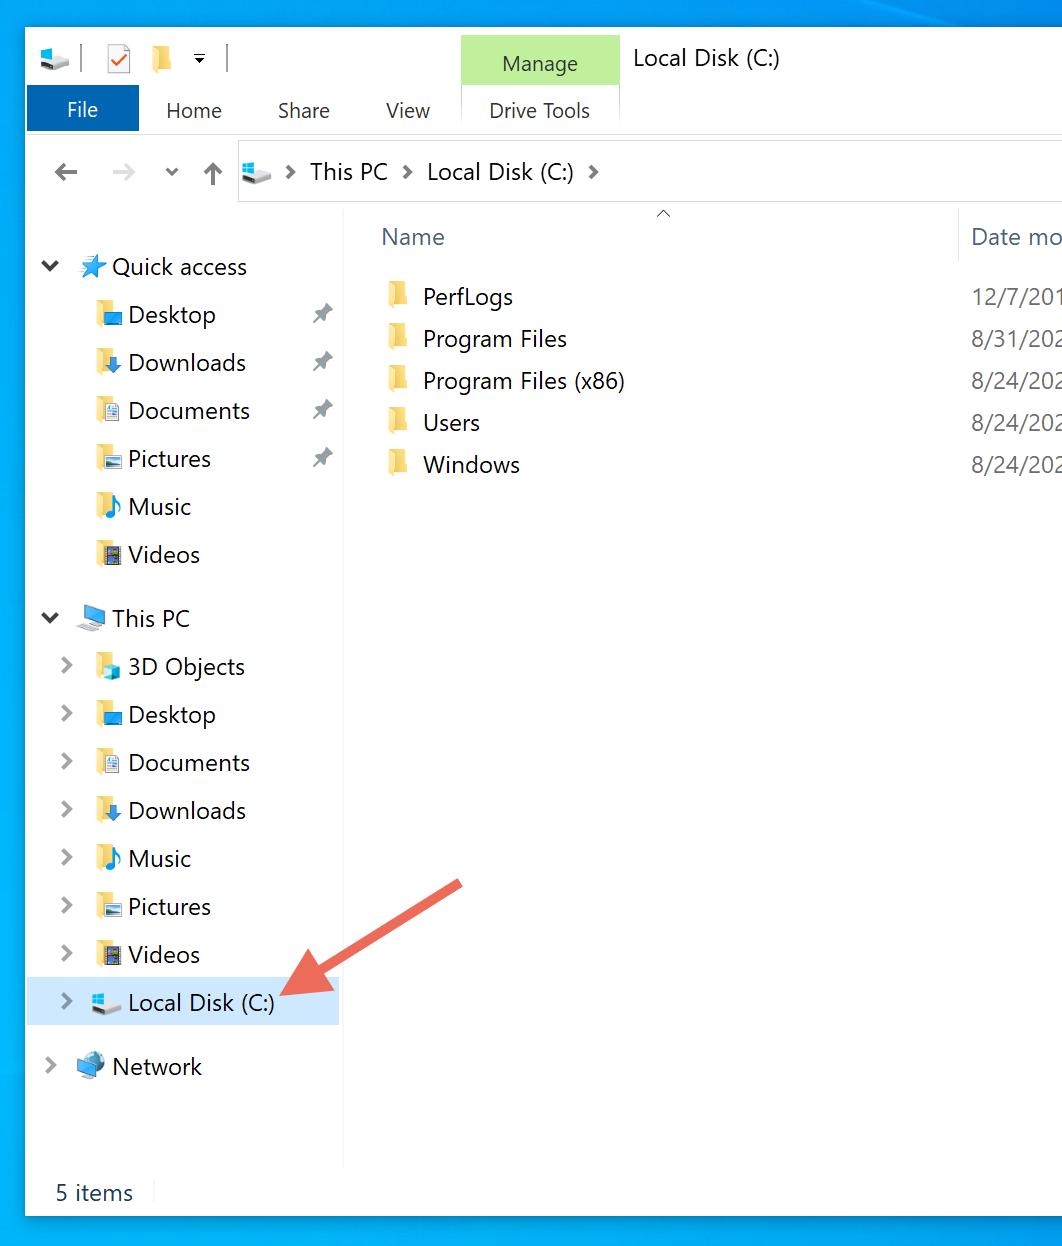Open Videos under Quick access

[164, 555]
